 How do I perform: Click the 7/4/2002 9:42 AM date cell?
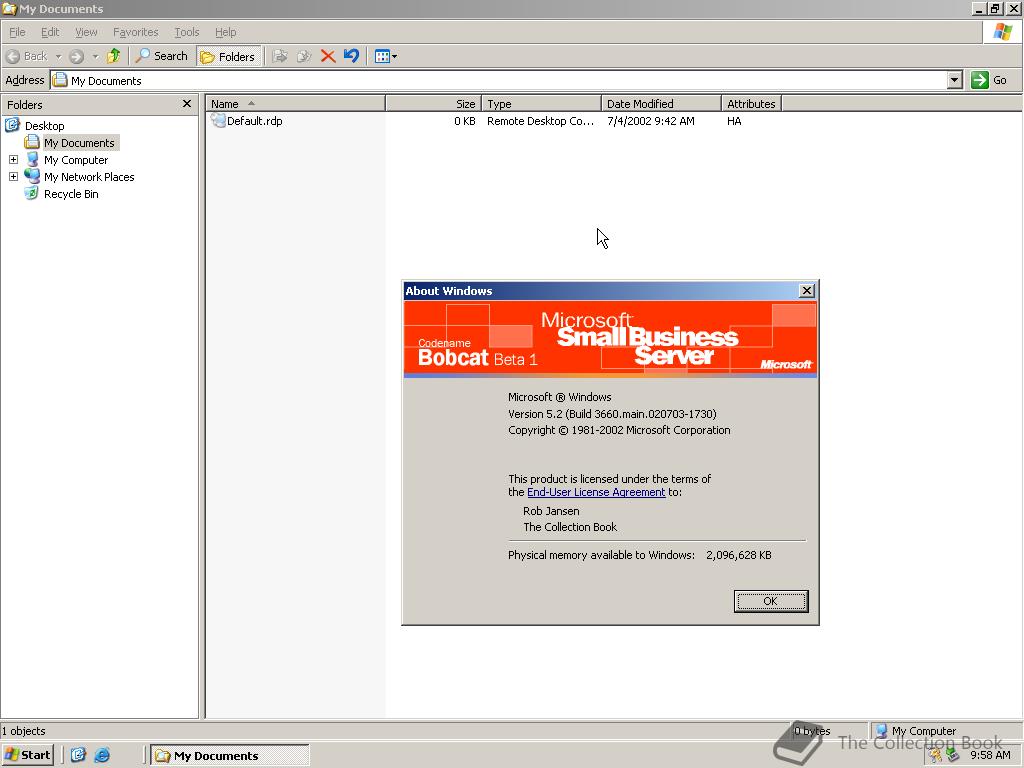coord(650,121)
